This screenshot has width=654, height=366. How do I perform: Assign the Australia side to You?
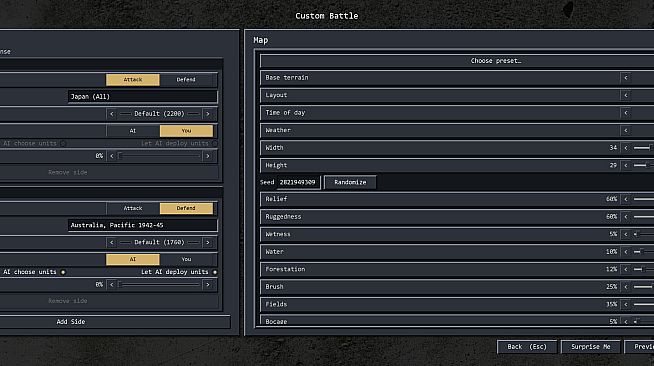186,259
